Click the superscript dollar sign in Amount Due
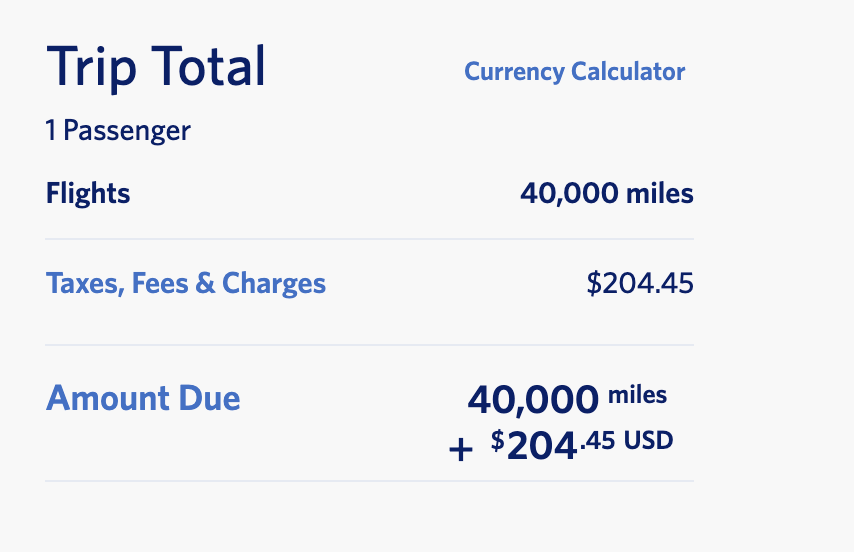854x552 pixels. click(x=497, y=440)
